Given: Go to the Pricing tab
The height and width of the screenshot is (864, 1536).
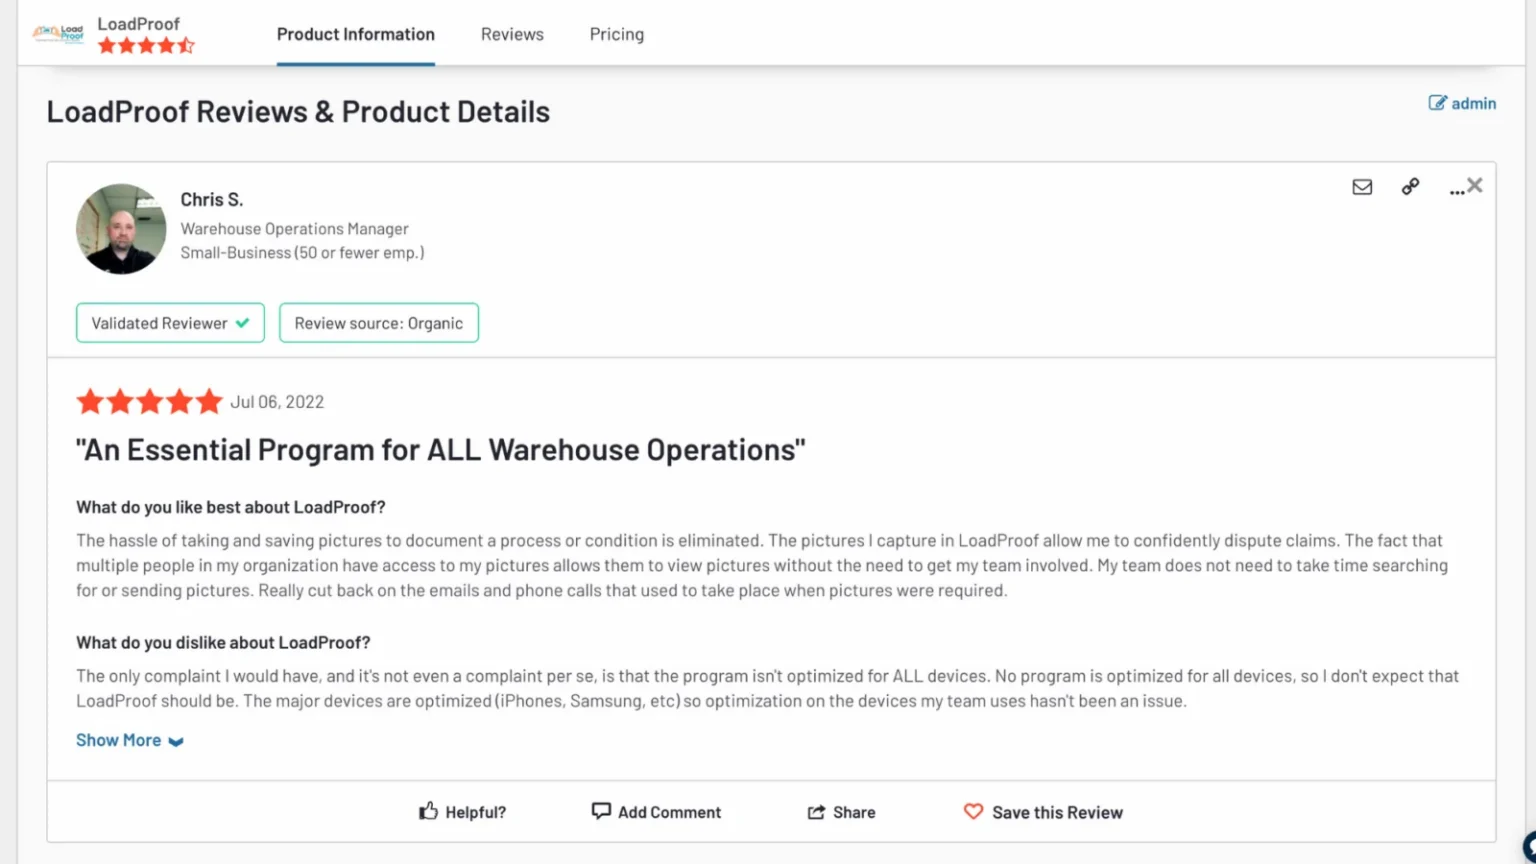Looking at the screenshot, I should [x=617, y=34].
